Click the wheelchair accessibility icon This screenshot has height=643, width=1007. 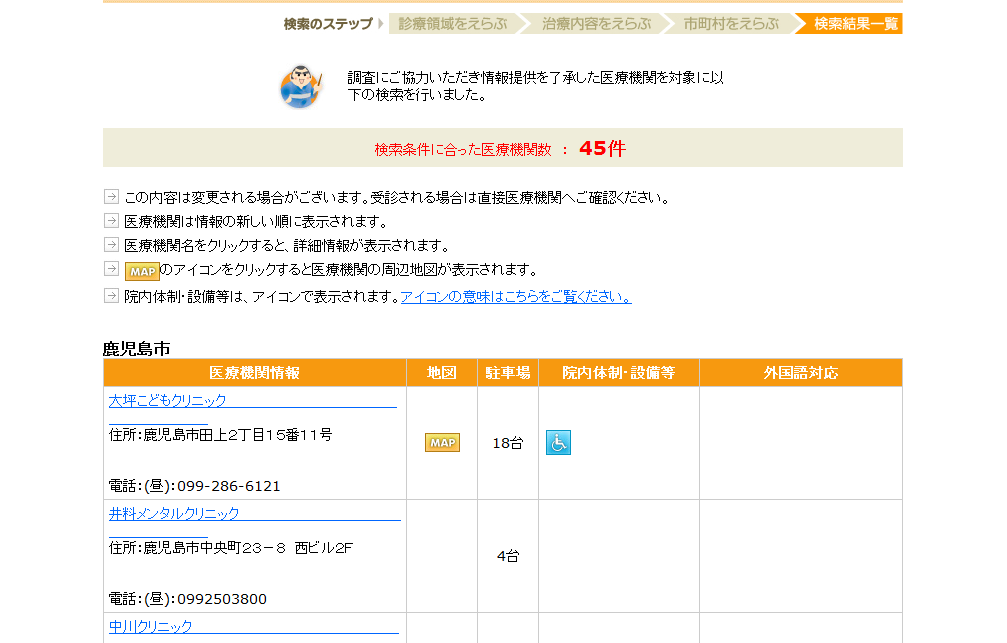[x=558, y=443]
